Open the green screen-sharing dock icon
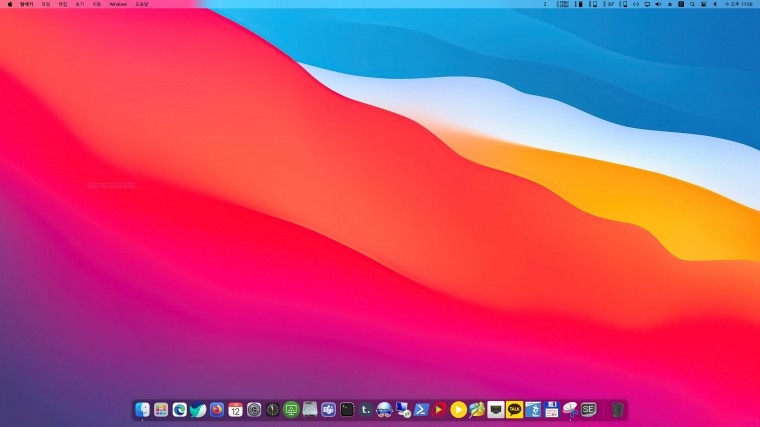Screen dimensions: 760x427 (291, 410)
